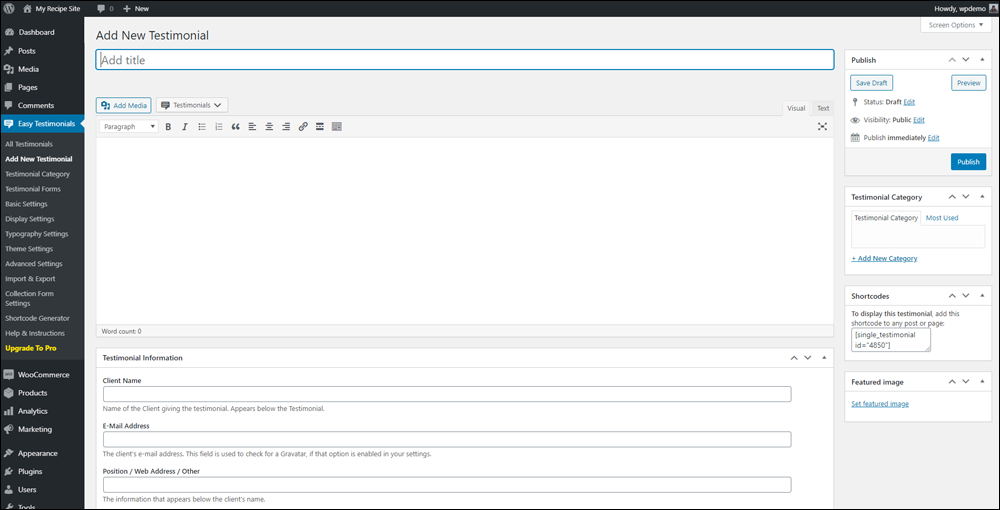The image size is (1000, 510).
Task: Switch to the Most Used category tab
Action: coord(942,218)
